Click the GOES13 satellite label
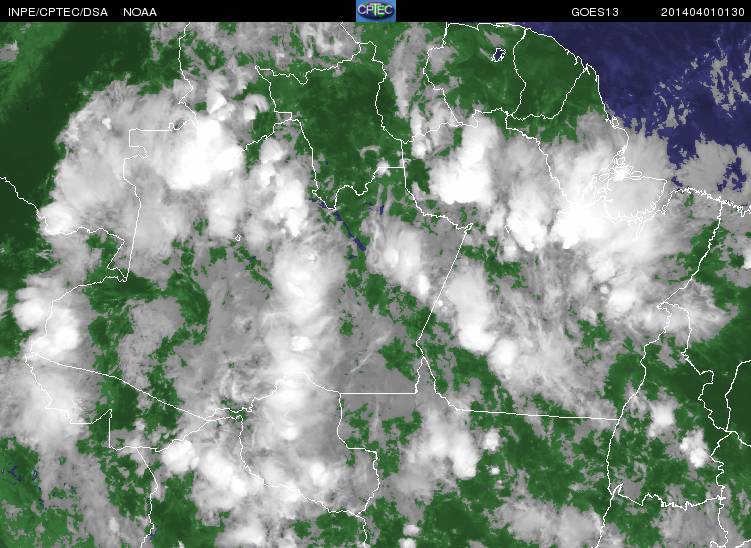The height and width of the screenshot is (548, 751). [595, 12]
